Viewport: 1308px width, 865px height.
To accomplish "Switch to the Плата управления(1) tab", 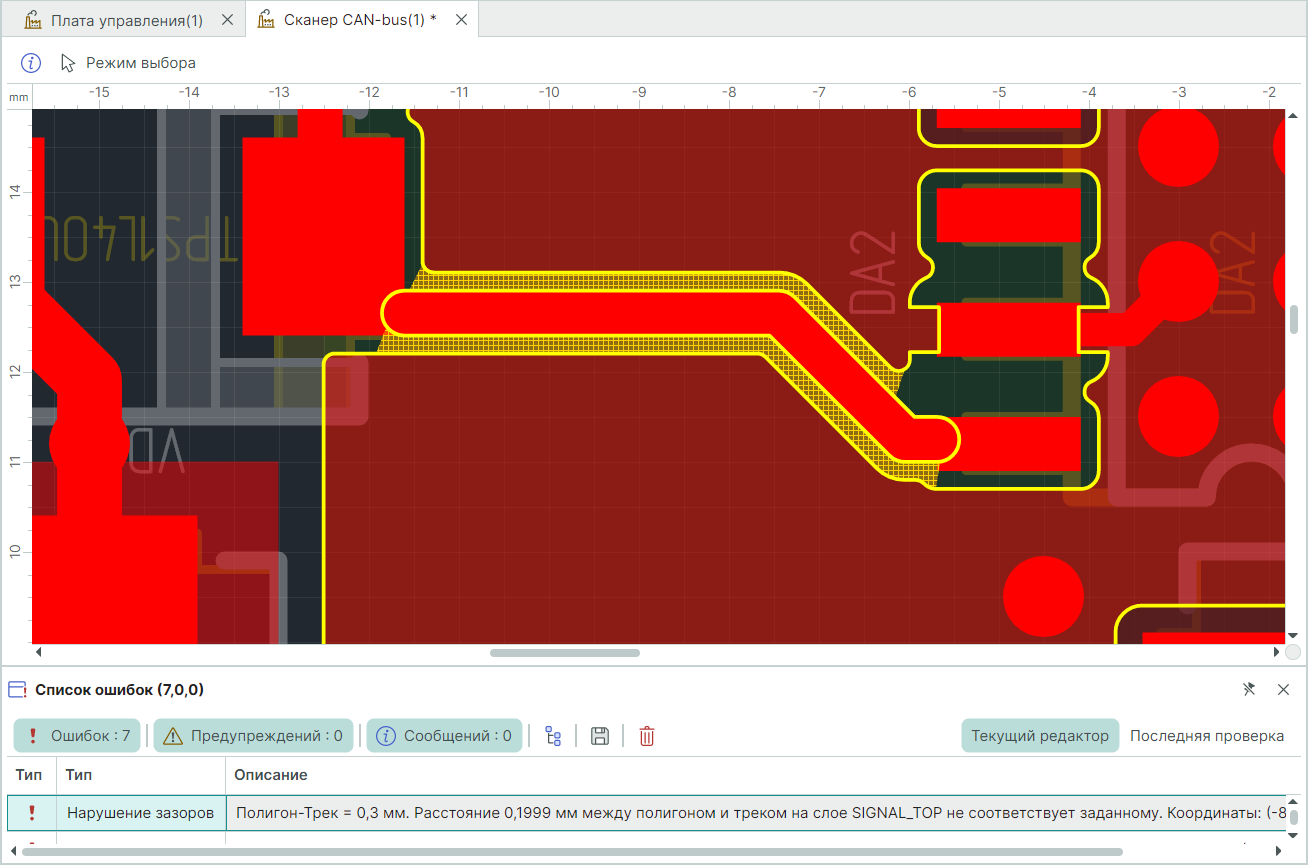I will [126, 19].
